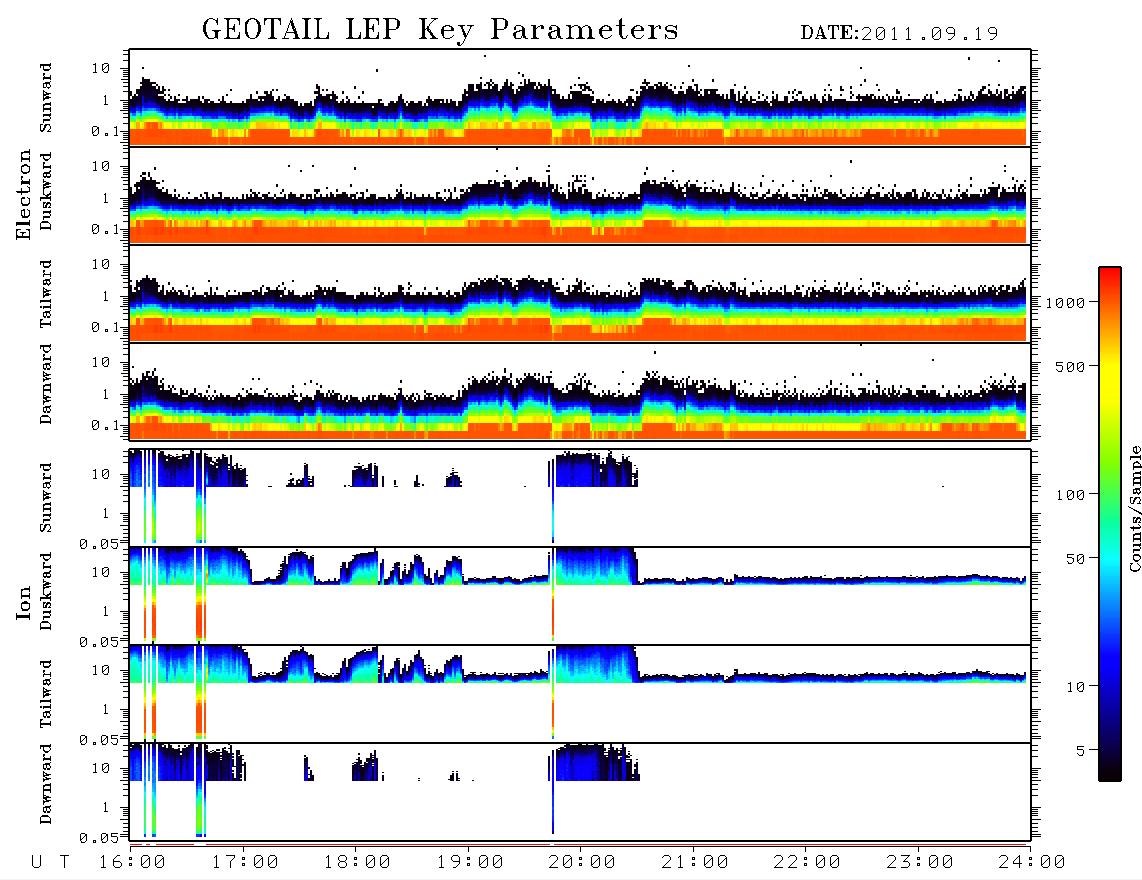Screen dimensions: 1142x880
Task: Select the 23:00 time tick label
Action: [919, 862]
